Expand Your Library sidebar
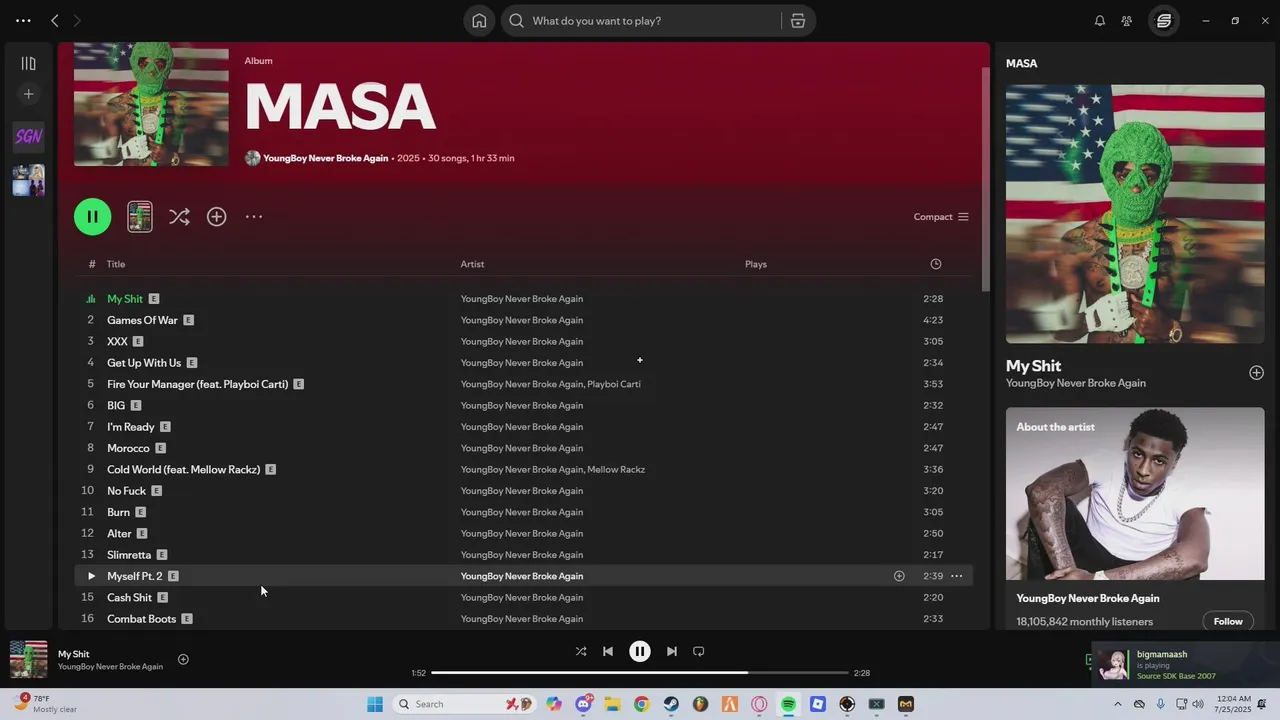The image size is (1280, 720). (x=28, y=63)
